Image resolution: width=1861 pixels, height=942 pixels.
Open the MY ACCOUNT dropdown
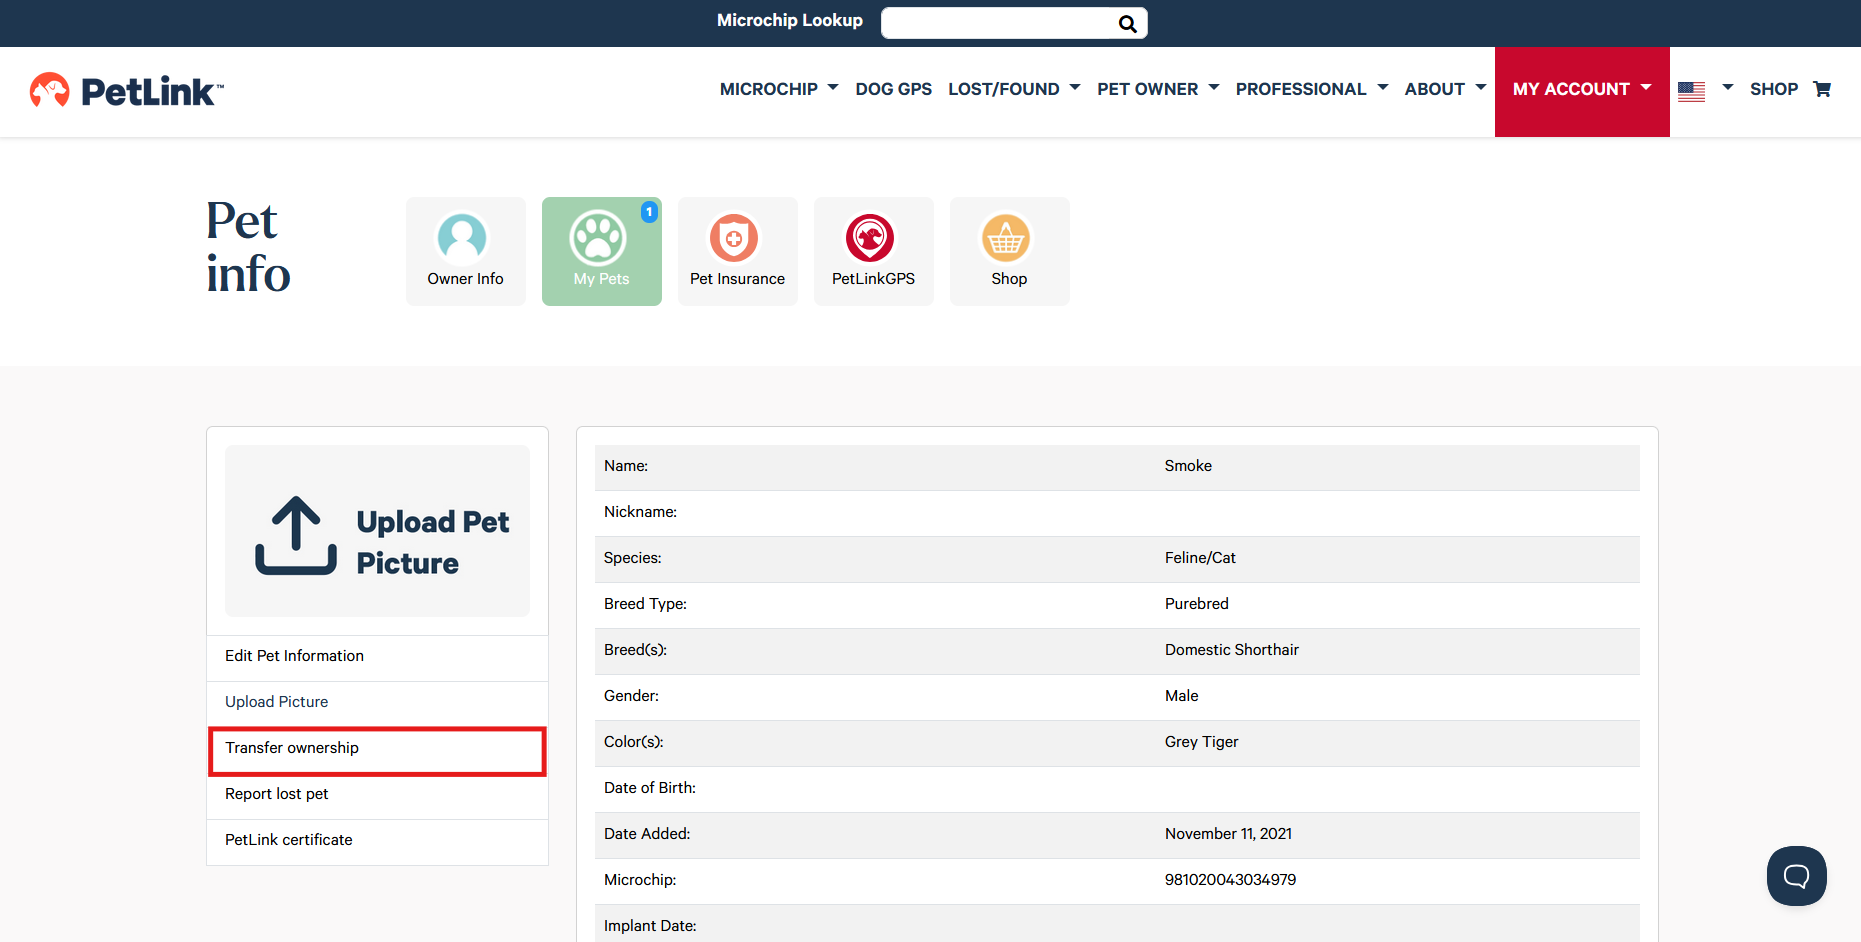coord(1582,91)
